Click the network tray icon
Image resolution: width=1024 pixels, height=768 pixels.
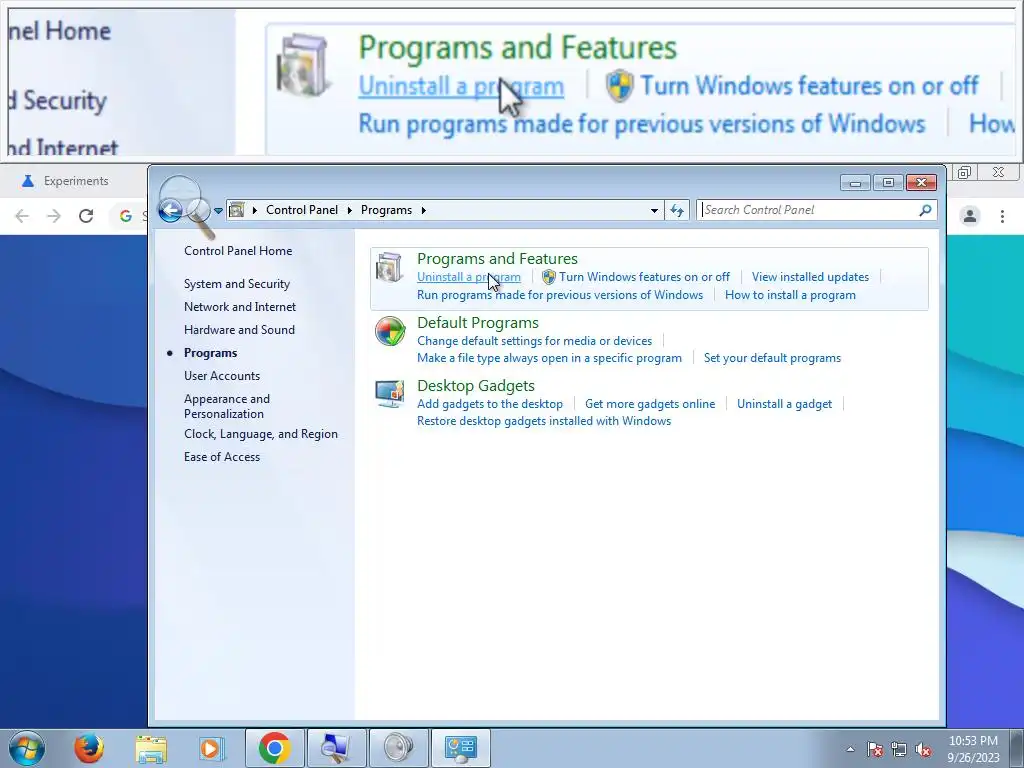899,749
